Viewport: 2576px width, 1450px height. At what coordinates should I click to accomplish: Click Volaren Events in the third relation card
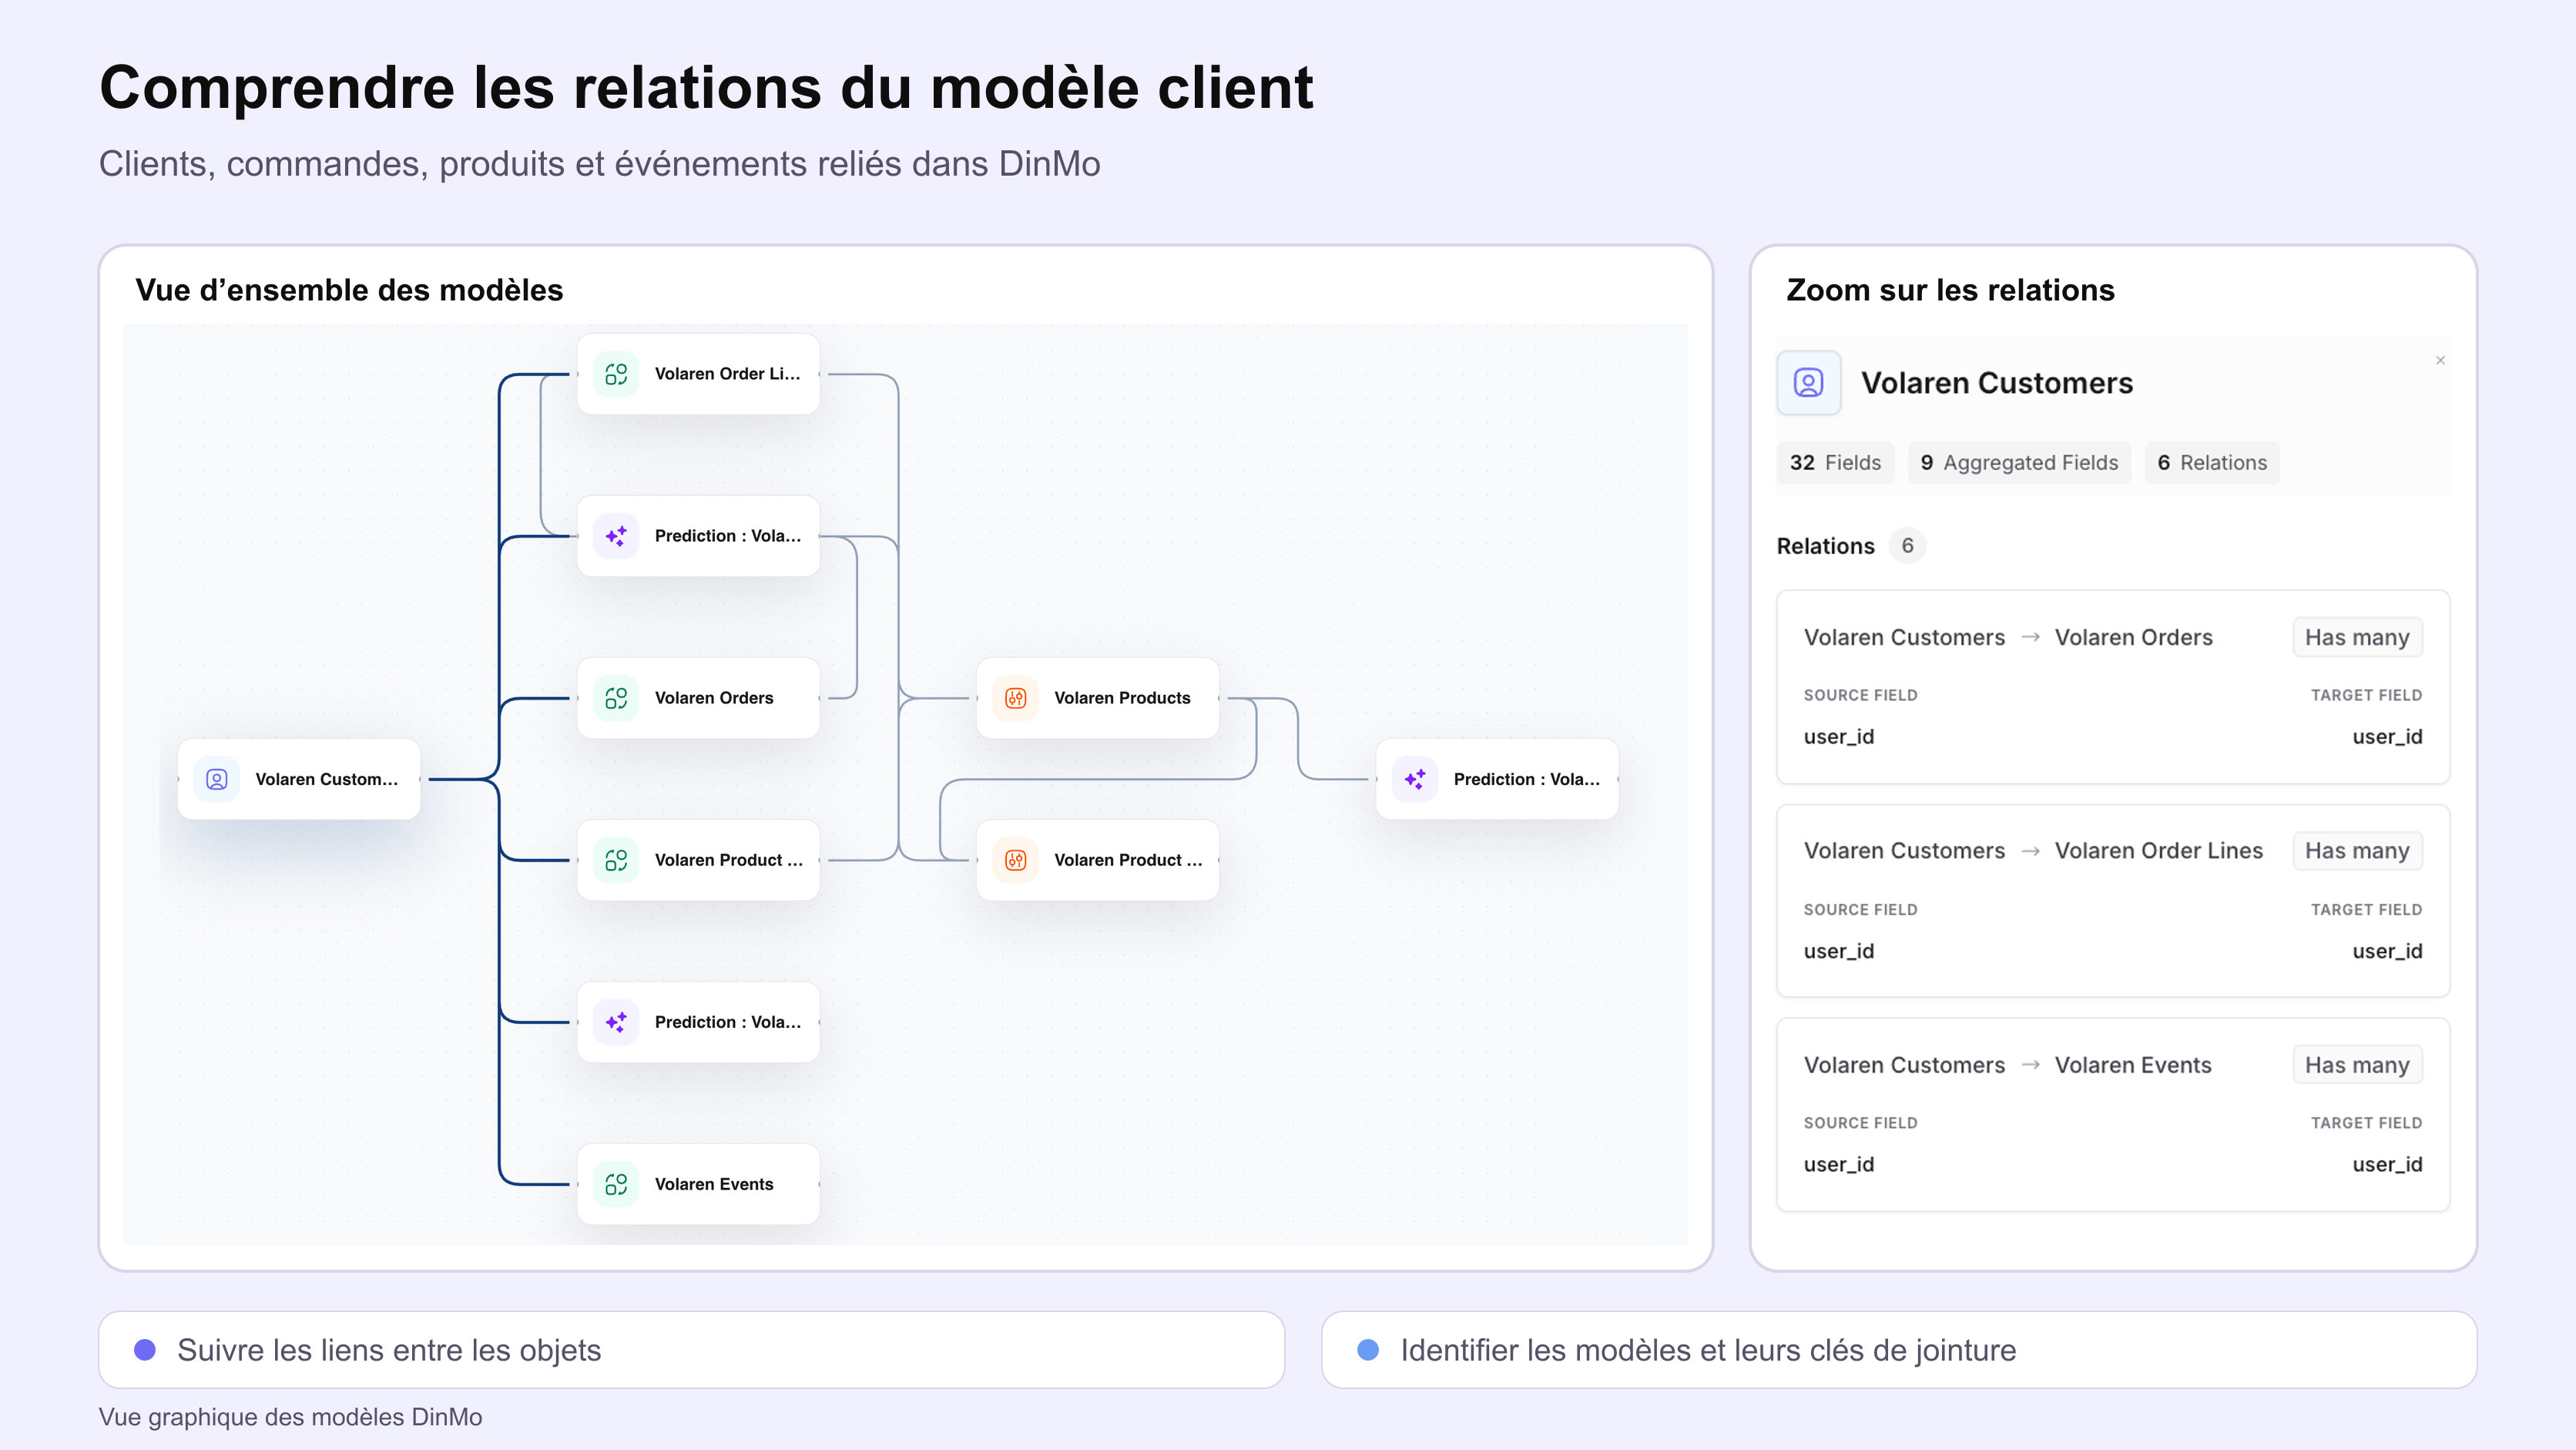pyautogui.click(x=2133, y=1065)
